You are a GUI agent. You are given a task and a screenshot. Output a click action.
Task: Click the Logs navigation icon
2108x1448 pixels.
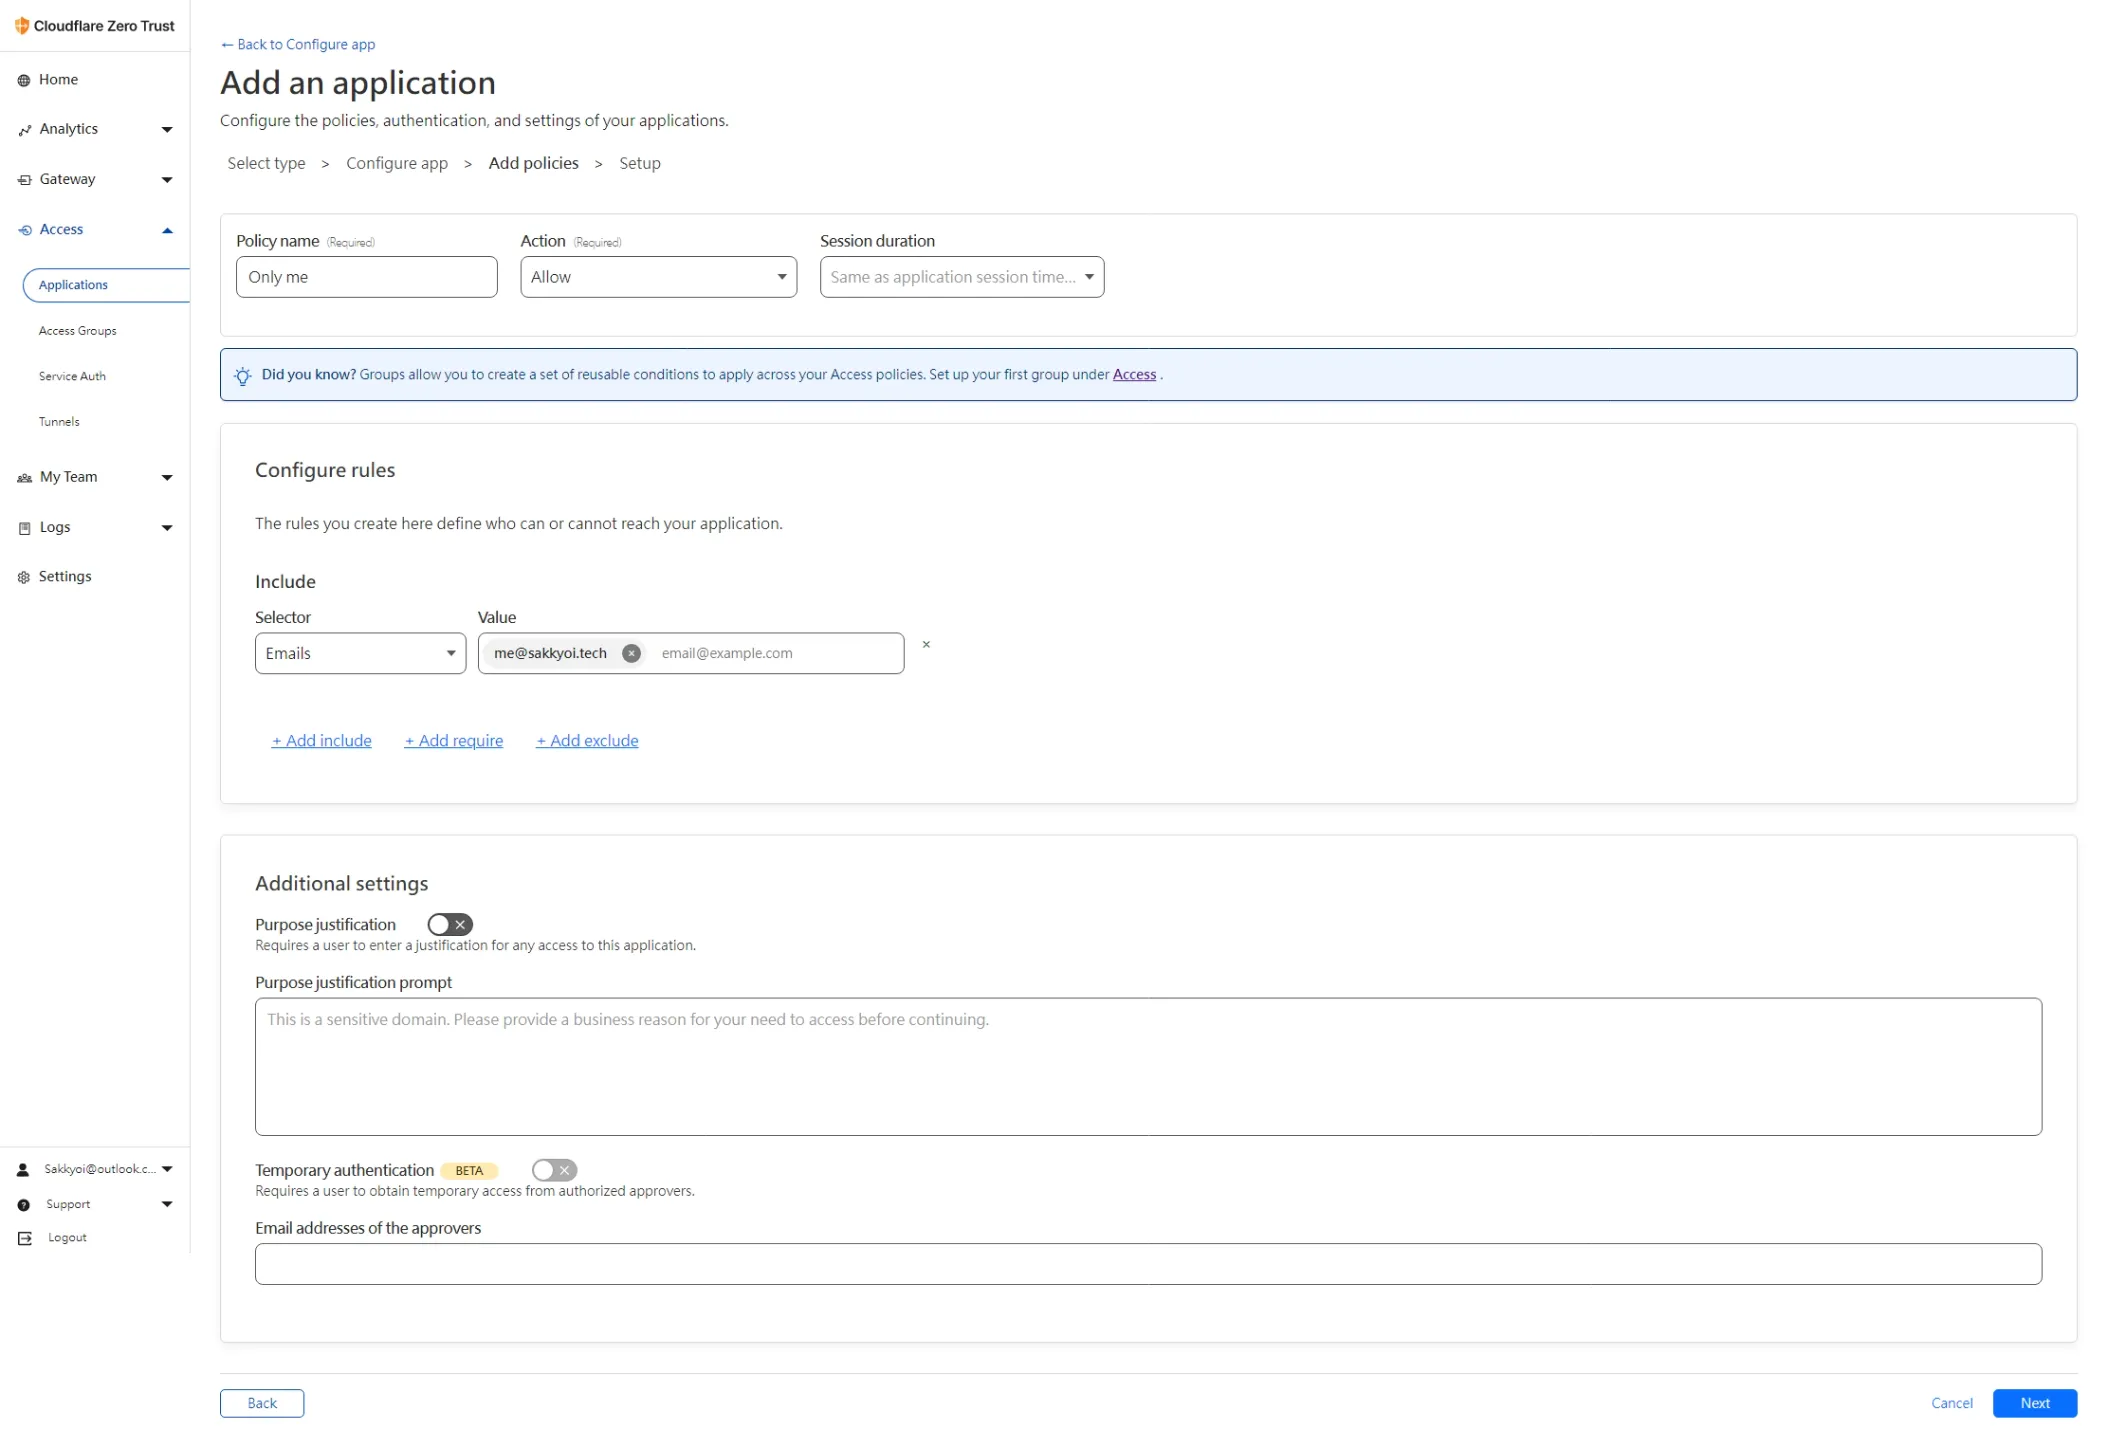point(24,525)
